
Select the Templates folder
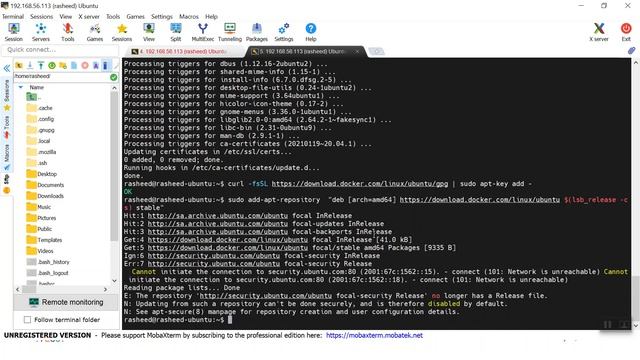click(44, 240)
